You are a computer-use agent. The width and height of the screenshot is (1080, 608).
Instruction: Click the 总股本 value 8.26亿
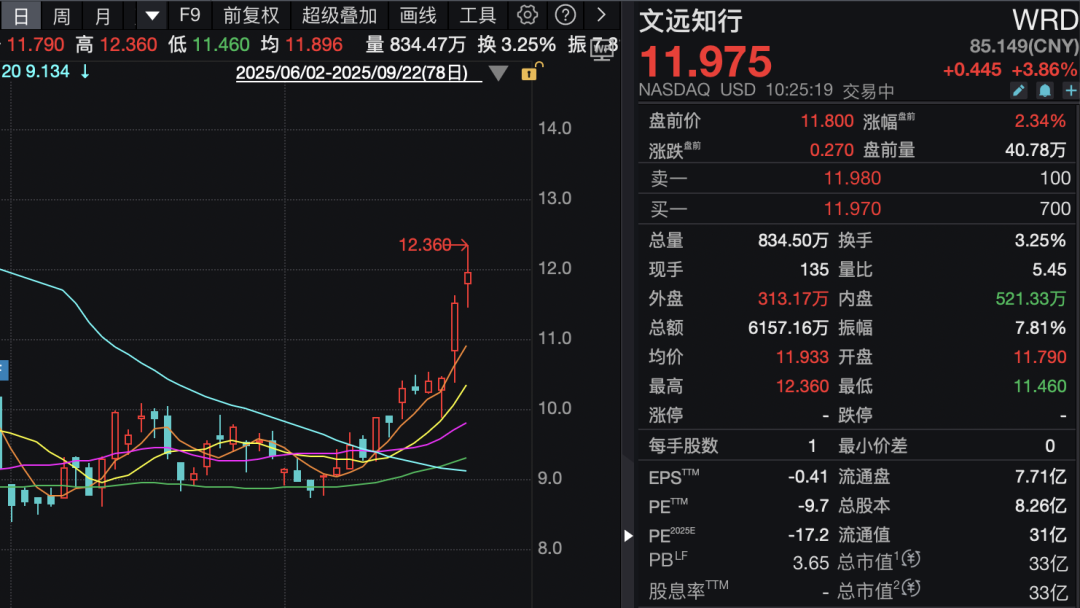pos(1040,506)
